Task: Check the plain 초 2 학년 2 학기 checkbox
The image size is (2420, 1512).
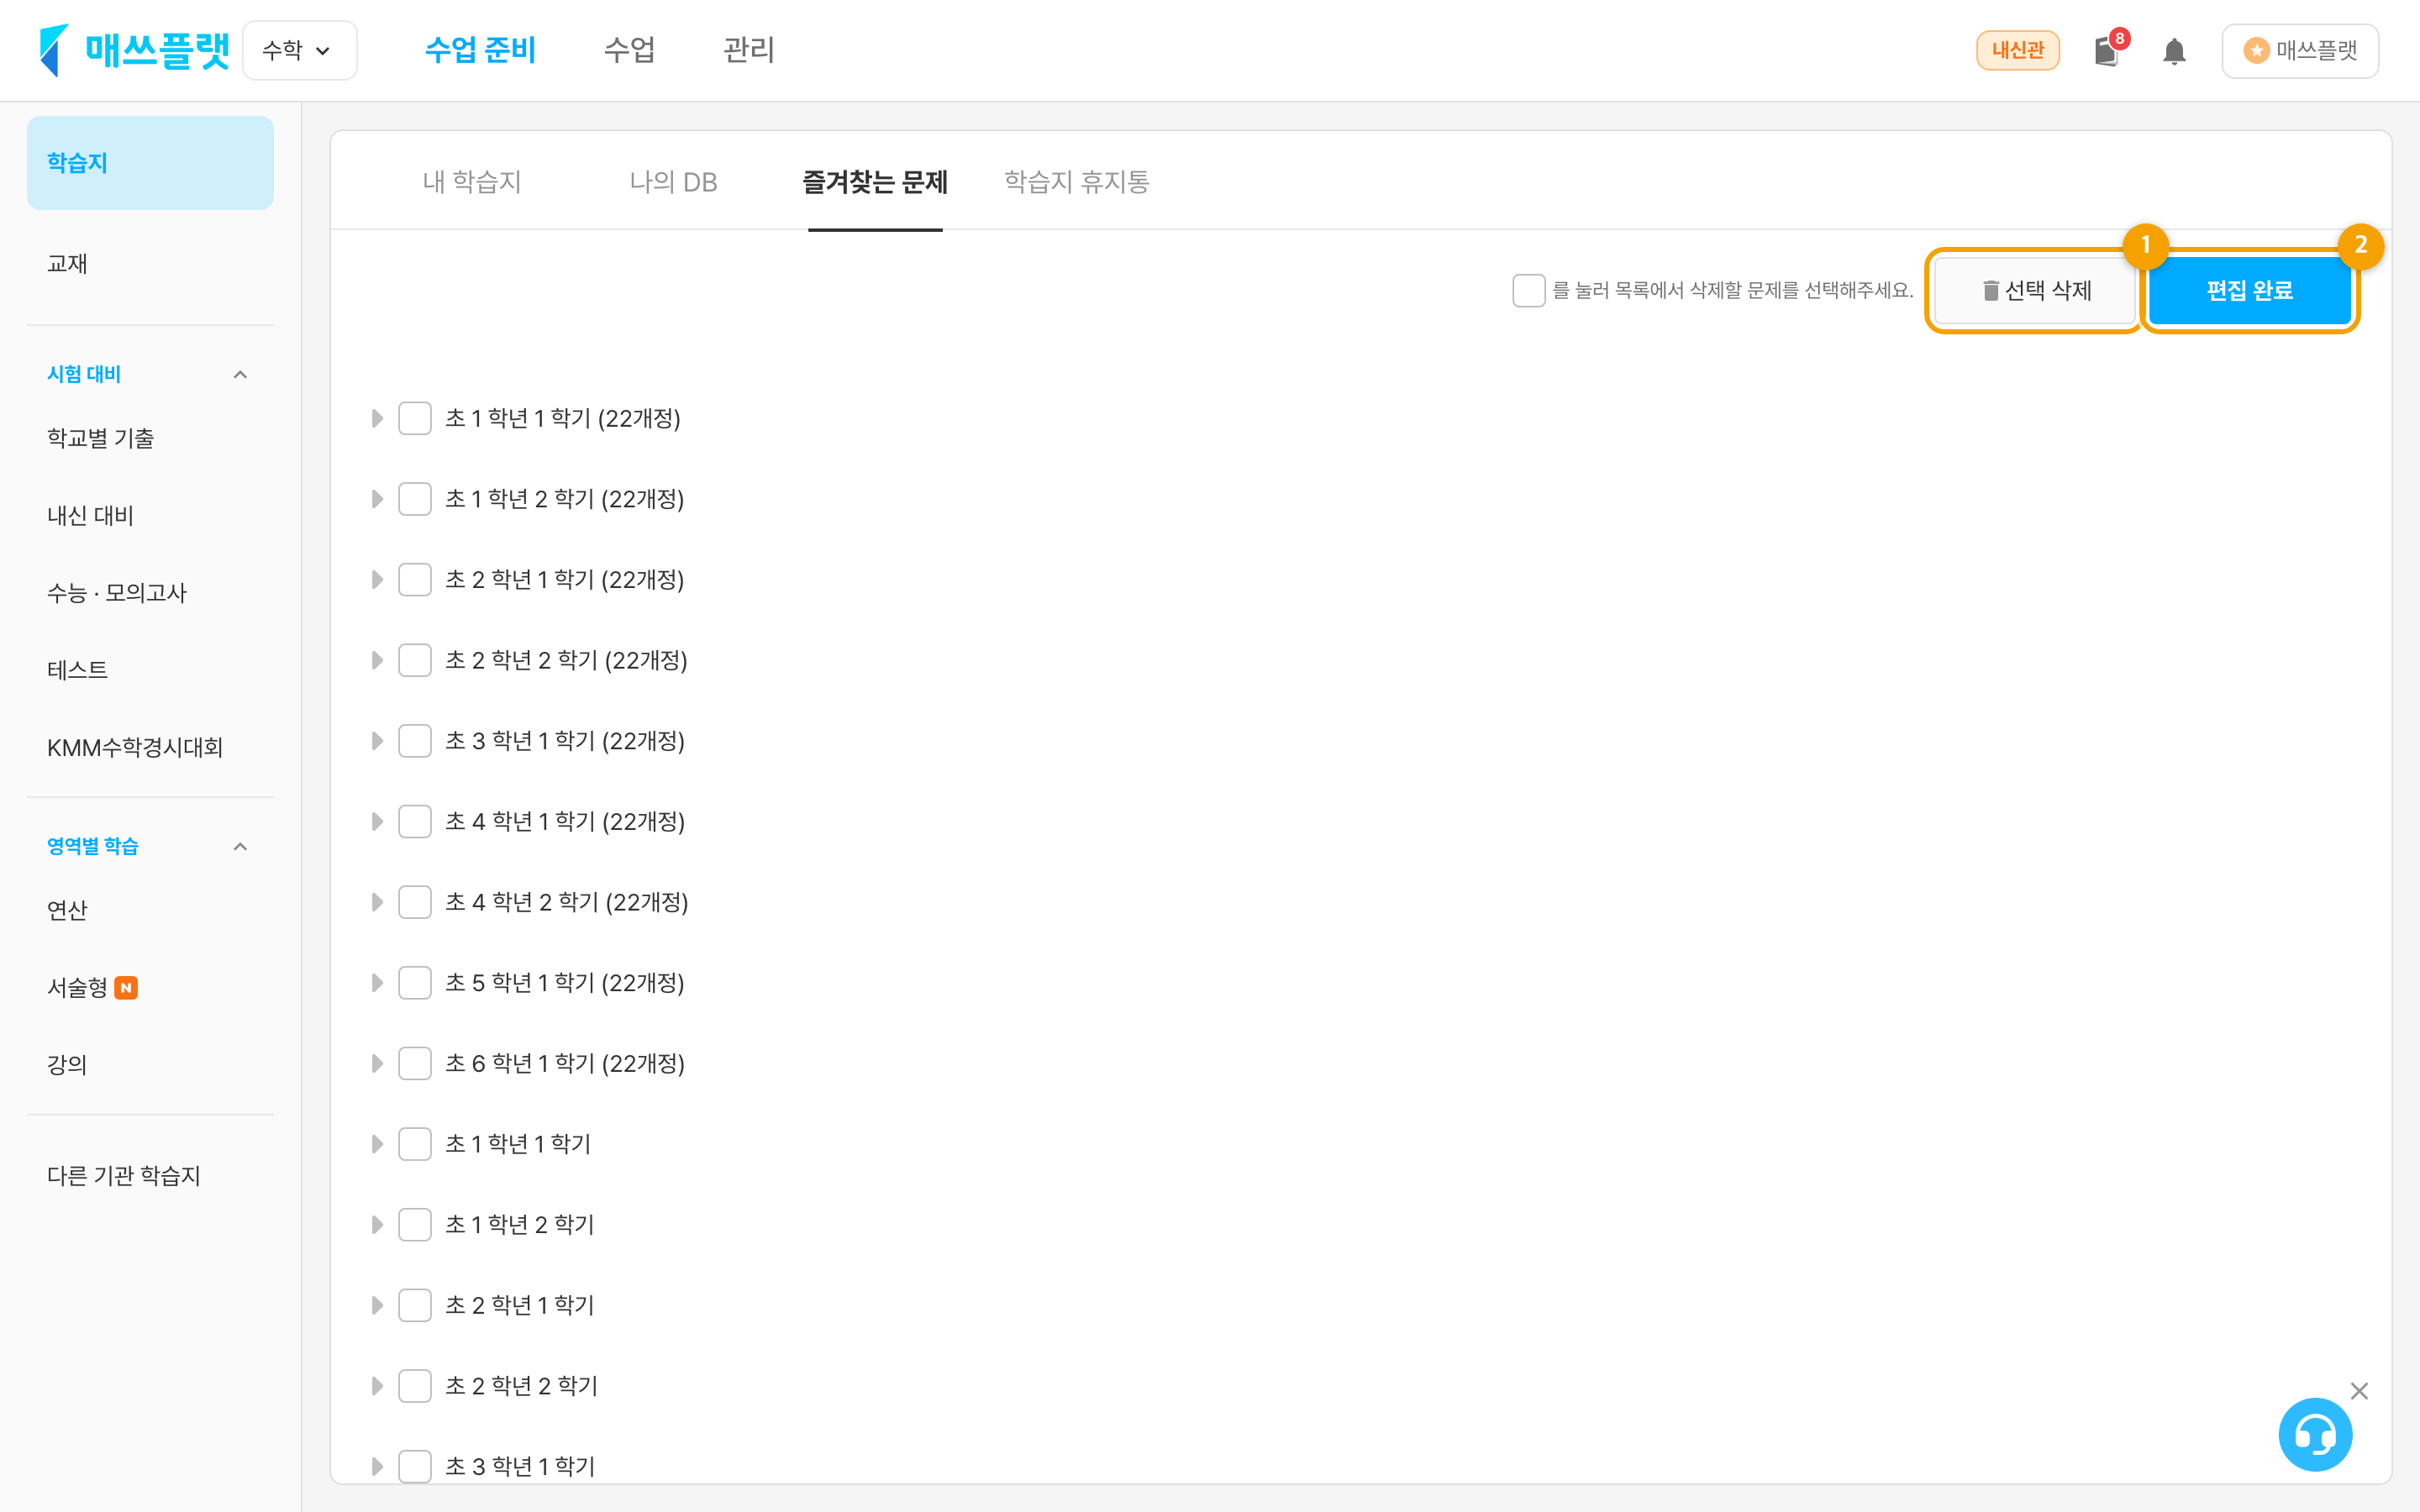Action: tap(415, 1386)
